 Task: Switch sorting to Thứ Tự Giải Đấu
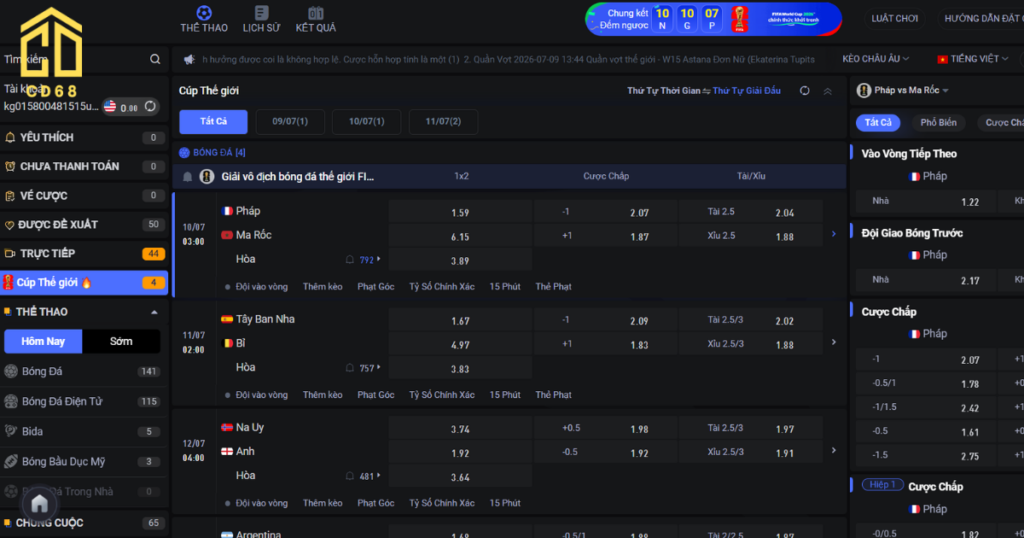coord(746,91)
